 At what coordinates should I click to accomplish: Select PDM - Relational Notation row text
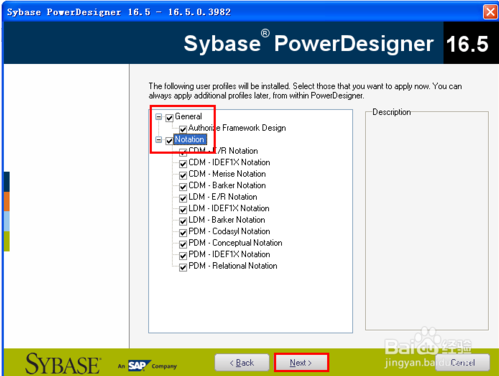point(233,266)
